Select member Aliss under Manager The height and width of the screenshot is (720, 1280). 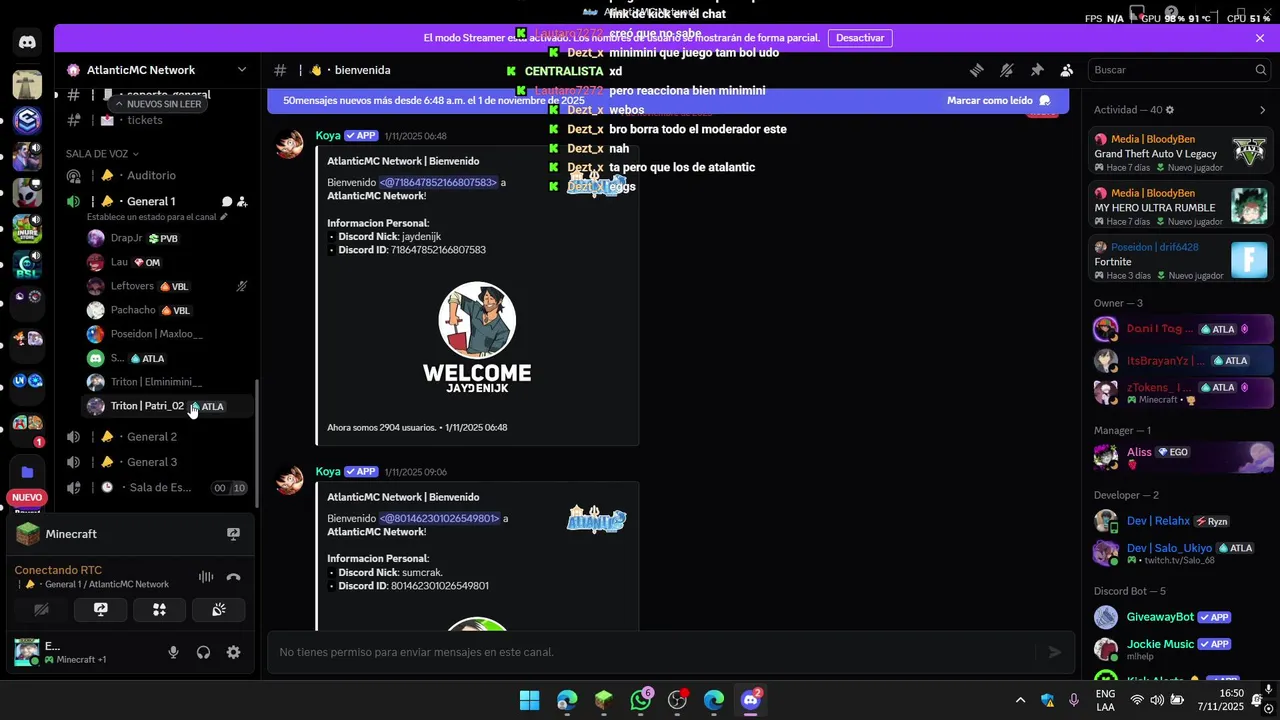1181,457
